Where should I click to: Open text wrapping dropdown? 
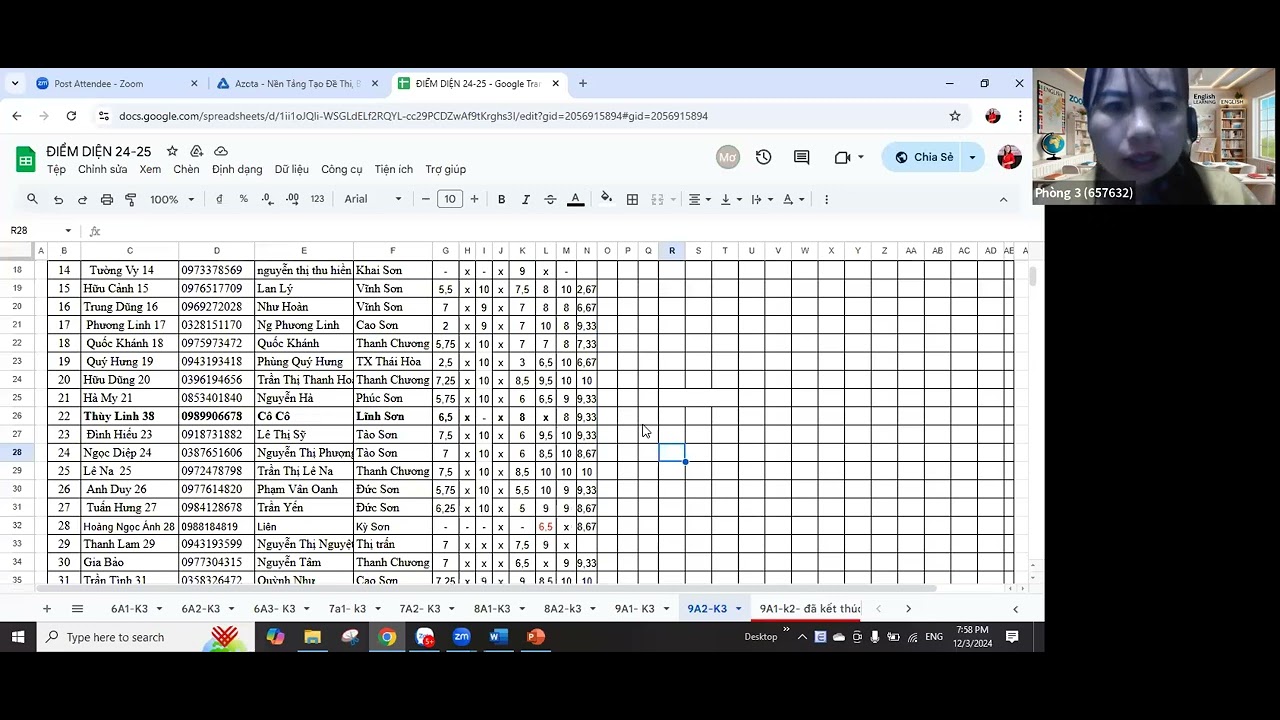click(761, 199)
